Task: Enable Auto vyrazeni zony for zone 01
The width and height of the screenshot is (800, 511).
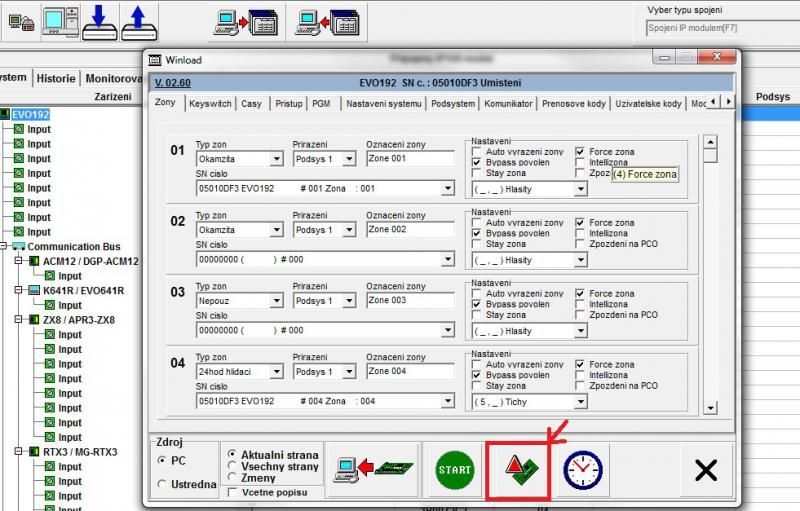Action: click(x=477, y=152)
